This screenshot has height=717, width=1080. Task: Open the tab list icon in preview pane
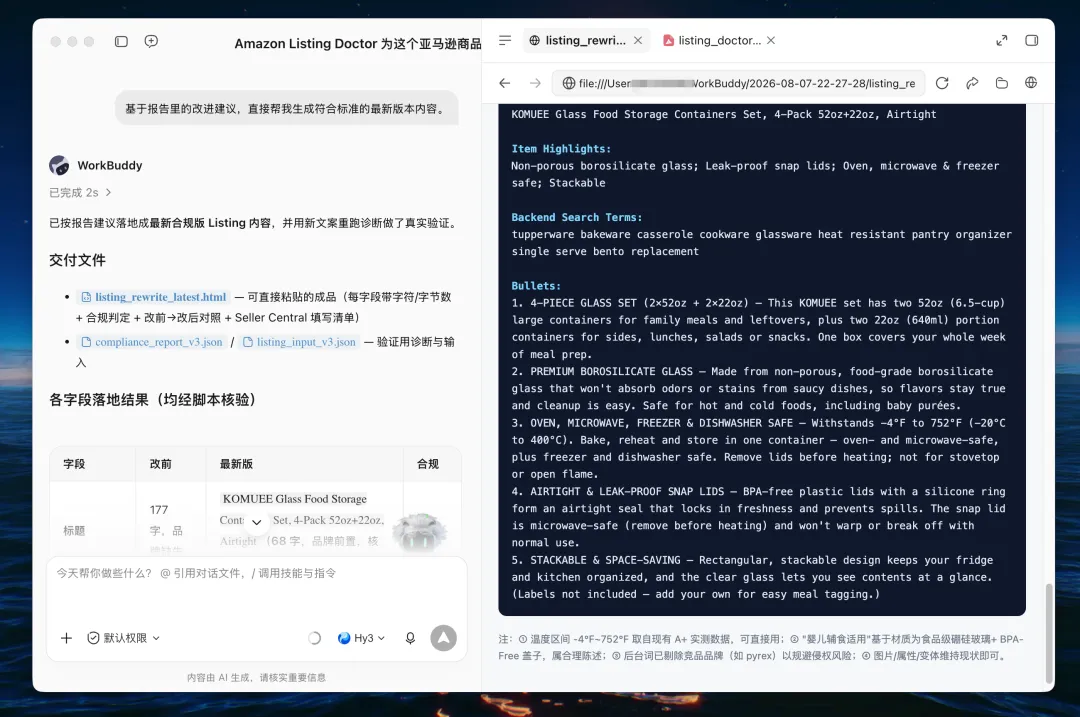tap(505, 41)
